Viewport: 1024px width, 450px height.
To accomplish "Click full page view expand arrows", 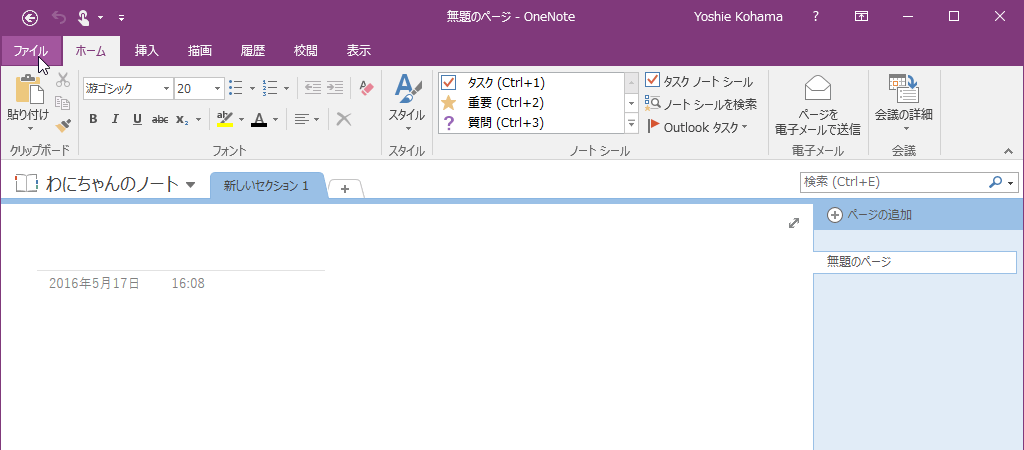I will (x=793, y=223).
